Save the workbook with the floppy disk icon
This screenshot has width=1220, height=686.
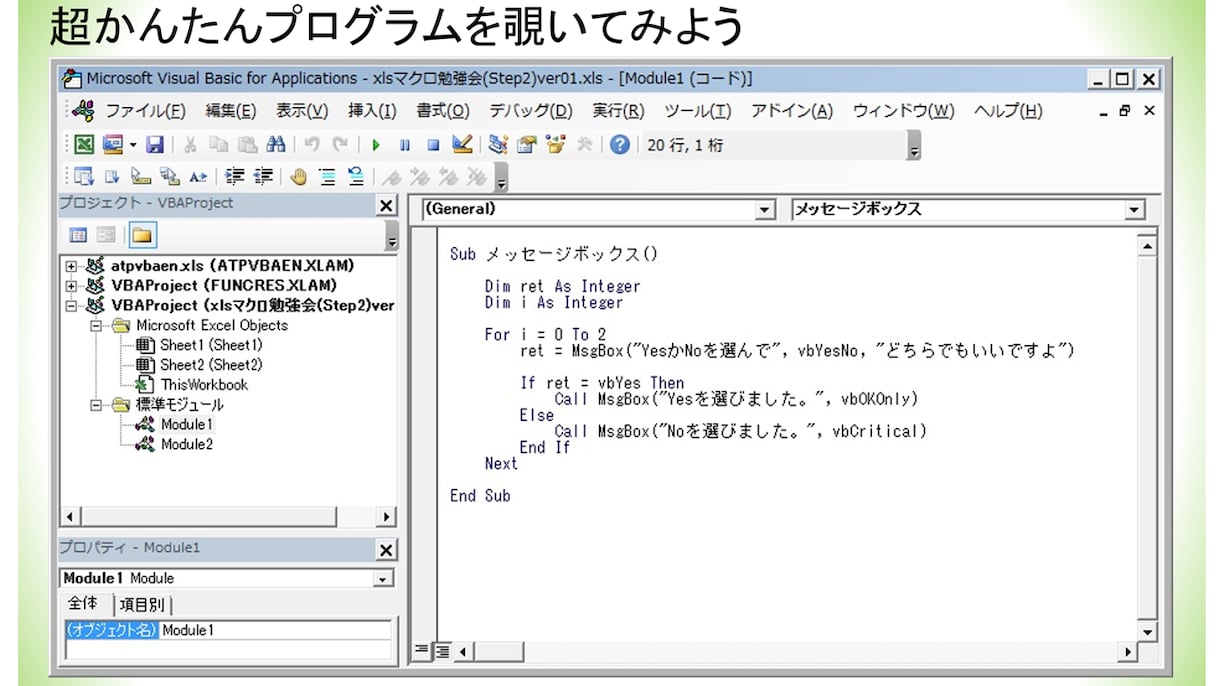[155, 145]
